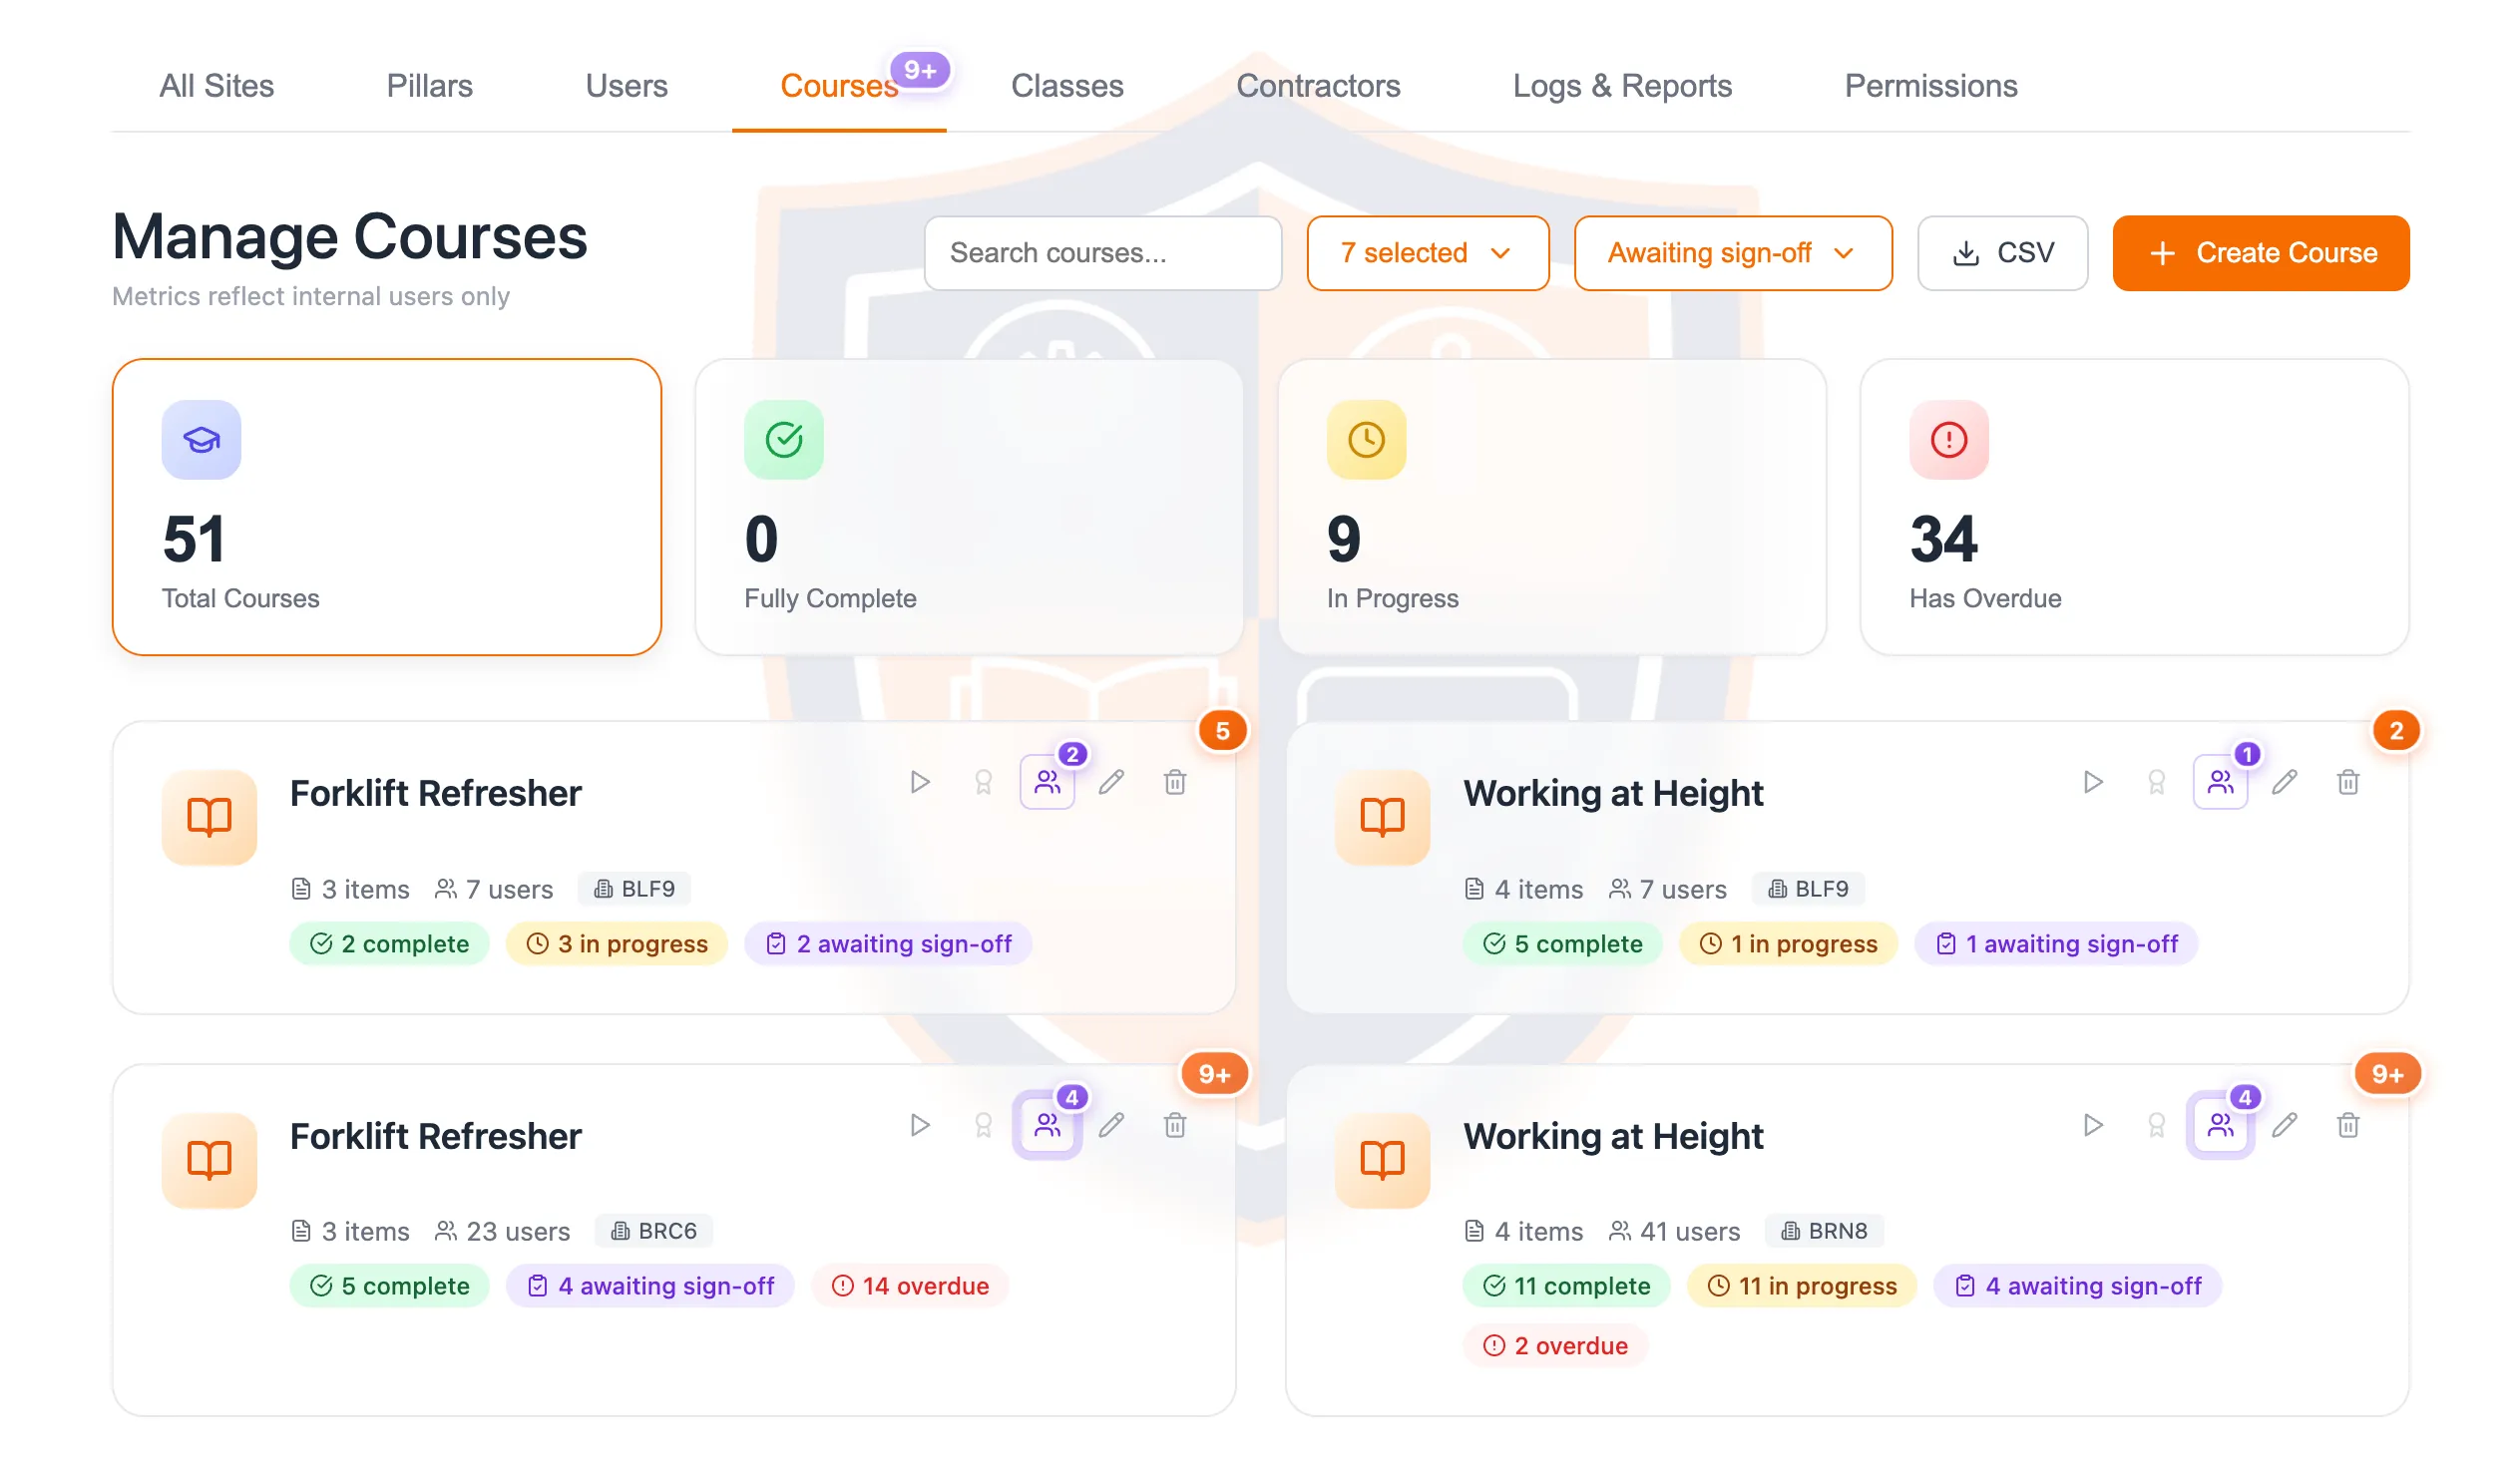The width and height of the screenshot is (2520, 1478).
Task: Filter by the In Progress card
Action: [1552, 507]
